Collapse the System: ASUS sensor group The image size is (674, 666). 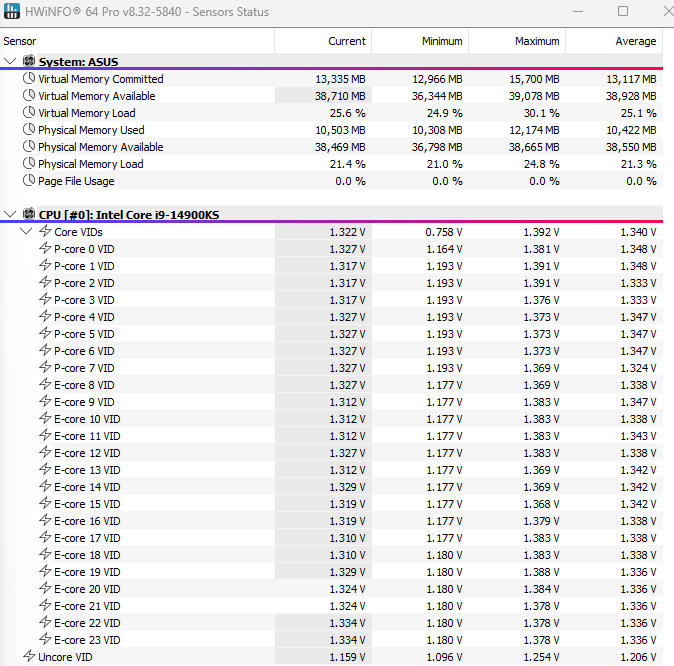click(x=10, y=61)
